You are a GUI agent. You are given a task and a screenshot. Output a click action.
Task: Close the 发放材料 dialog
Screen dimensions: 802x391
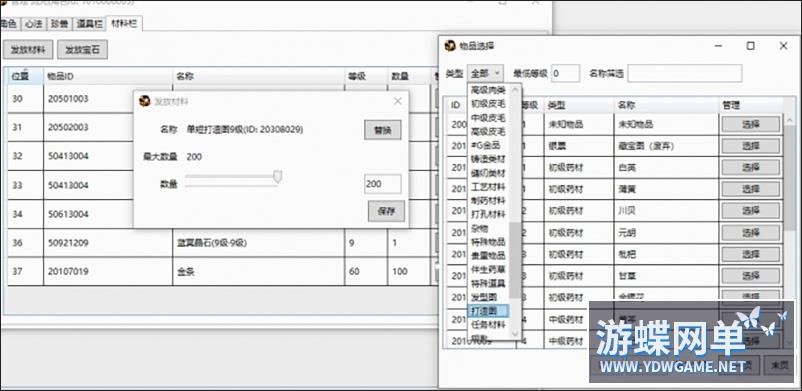tap(397, 101)
